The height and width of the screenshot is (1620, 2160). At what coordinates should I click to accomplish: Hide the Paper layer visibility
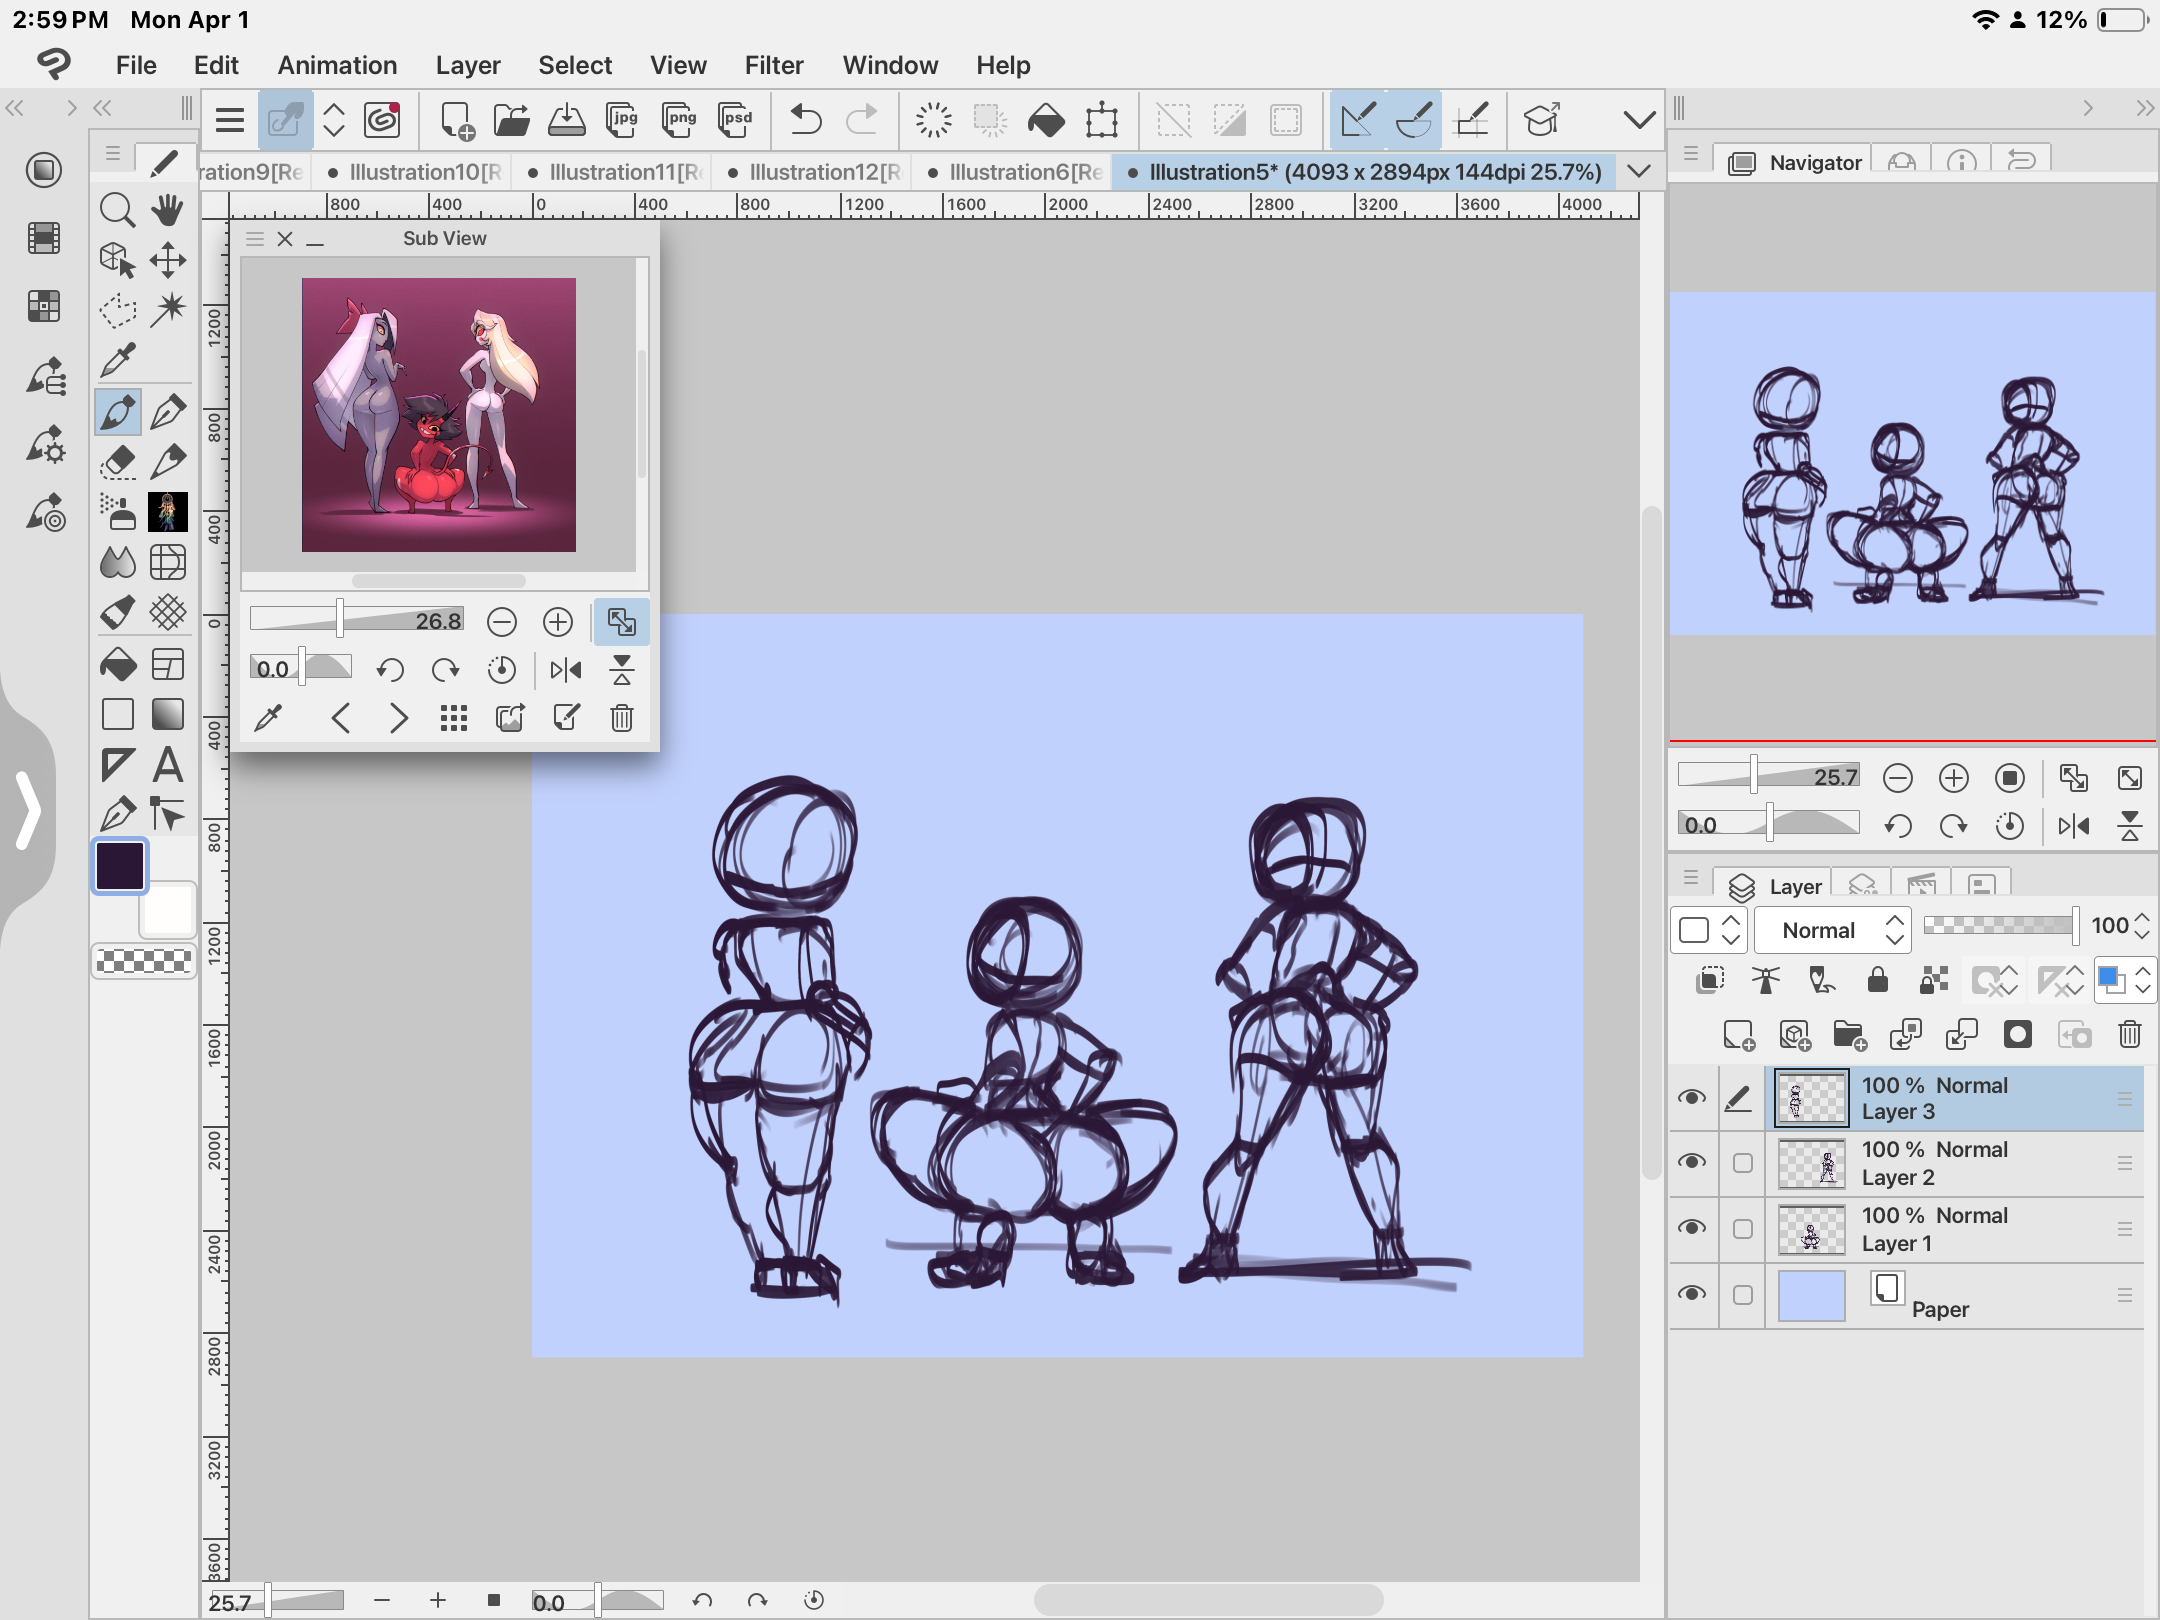(x=1692, y=1295)
